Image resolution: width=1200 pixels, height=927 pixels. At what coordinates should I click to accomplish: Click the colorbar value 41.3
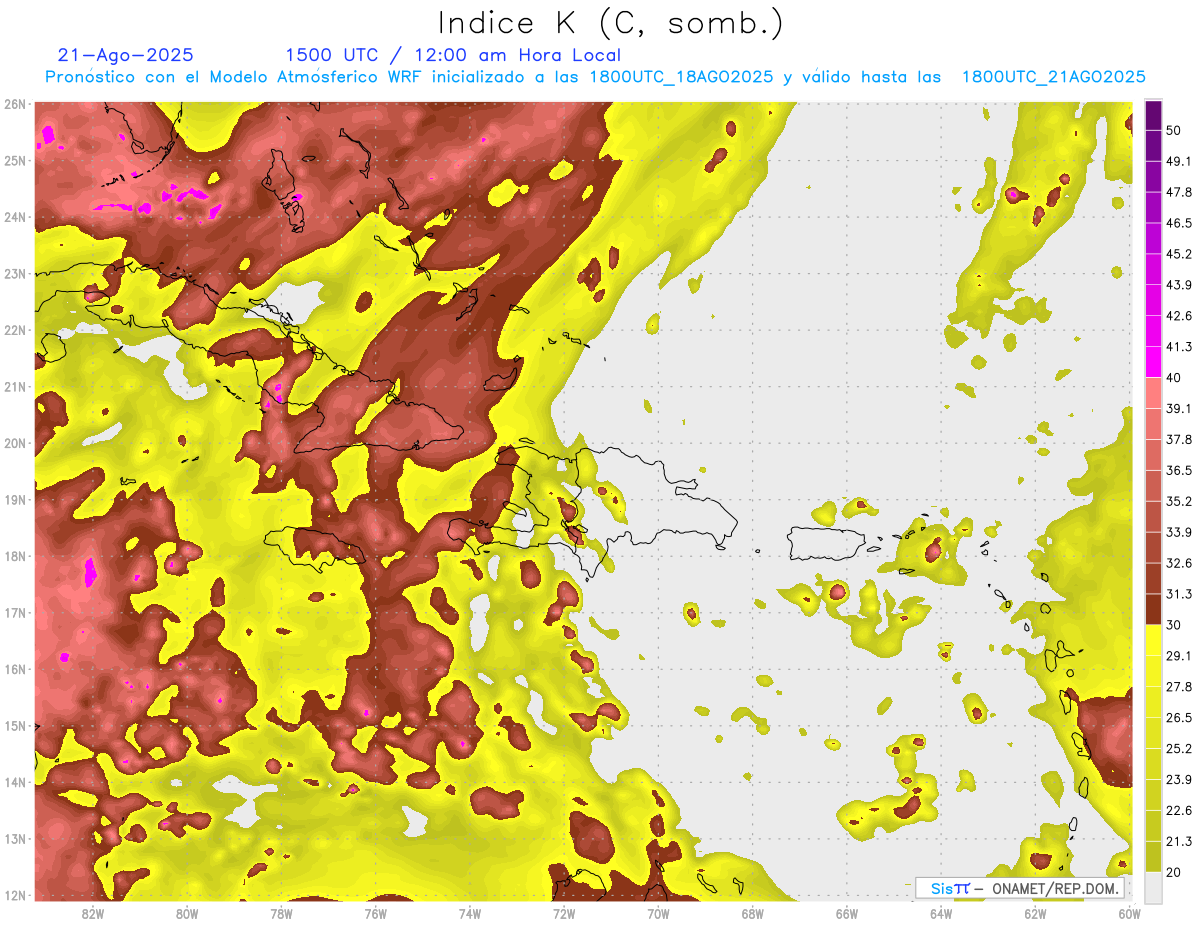(1179, 347)
